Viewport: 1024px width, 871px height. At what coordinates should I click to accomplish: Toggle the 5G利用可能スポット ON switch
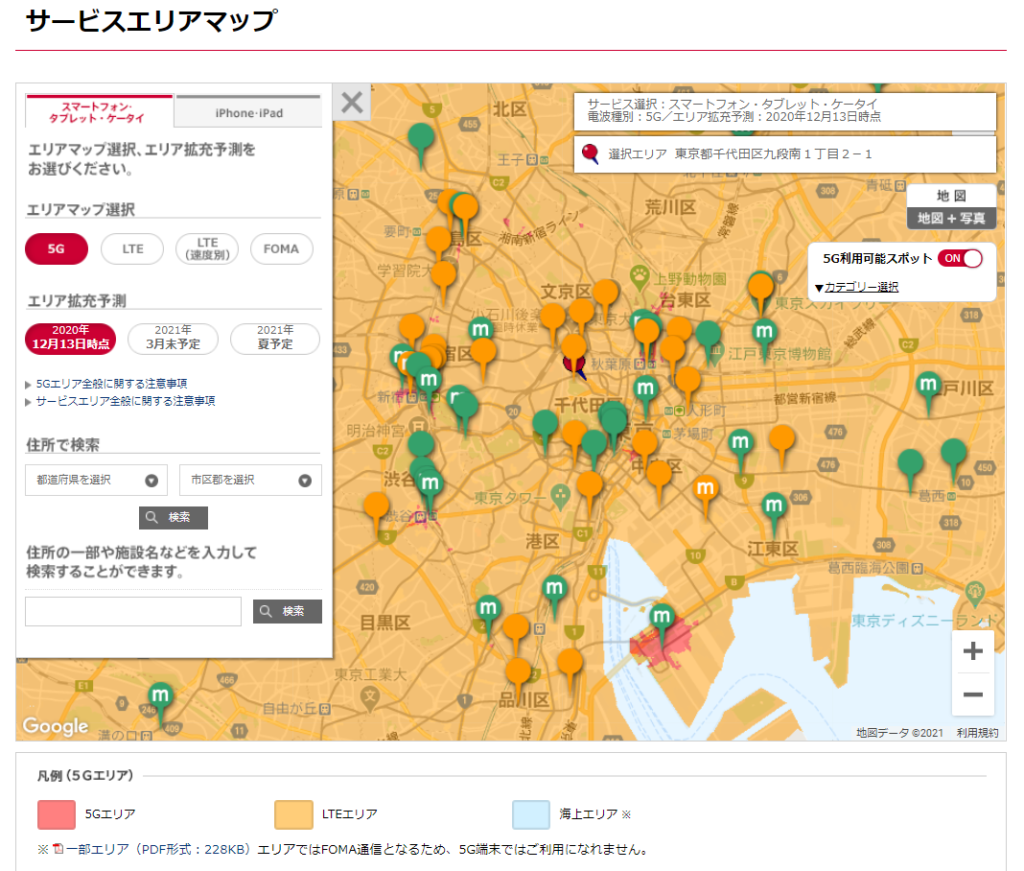(x=959, y=258)
